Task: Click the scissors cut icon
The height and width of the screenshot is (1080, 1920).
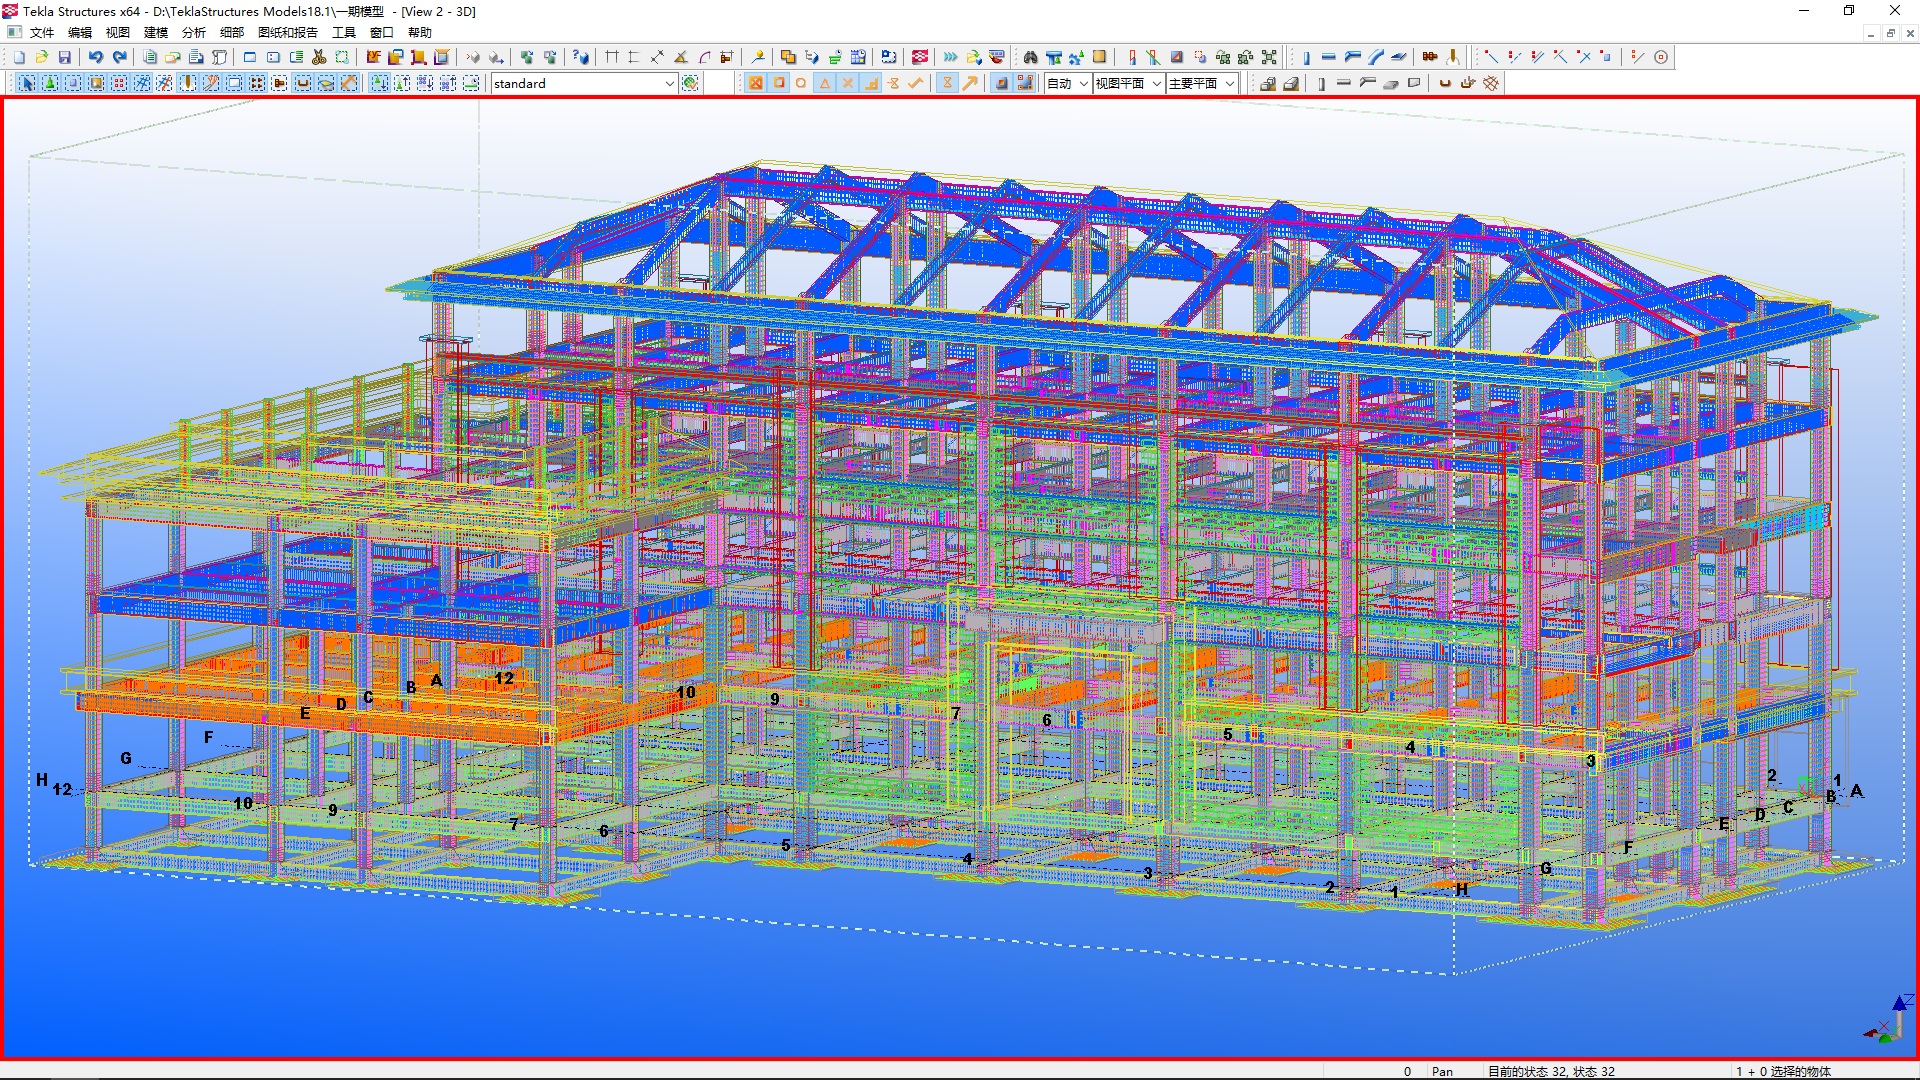Action: pyautogui.click(x=319, y=57)
